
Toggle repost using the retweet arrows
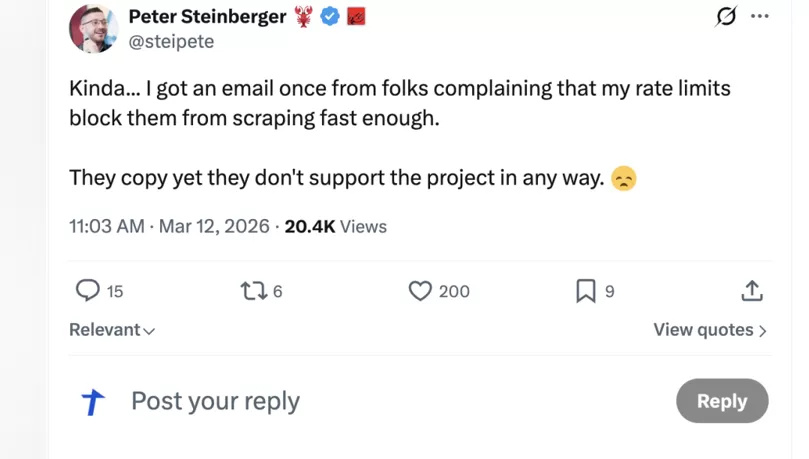point(254,291)
